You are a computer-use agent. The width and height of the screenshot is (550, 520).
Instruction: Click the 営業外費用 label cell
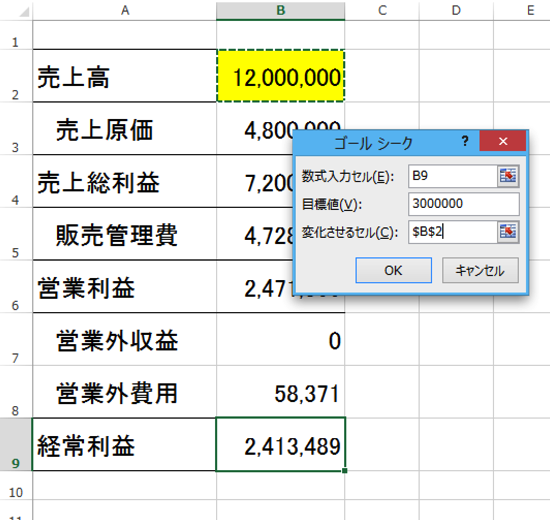click(125, 392)
